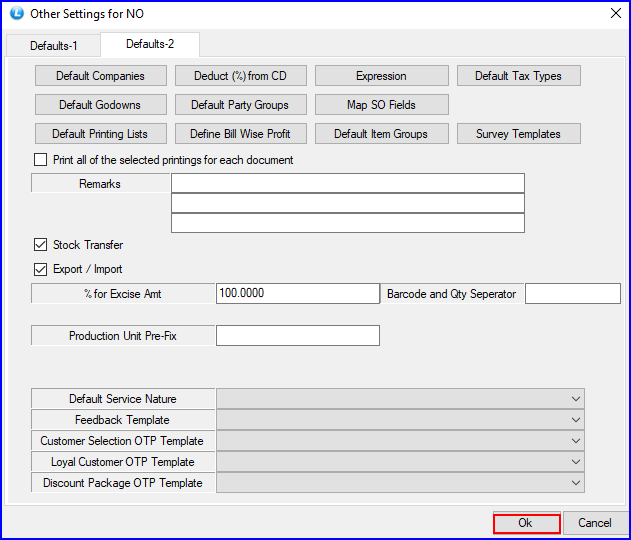This screenshot has height=540, width=631.
Task: Click the Deduct (%) from CD button
Action: tap(241, 76)
